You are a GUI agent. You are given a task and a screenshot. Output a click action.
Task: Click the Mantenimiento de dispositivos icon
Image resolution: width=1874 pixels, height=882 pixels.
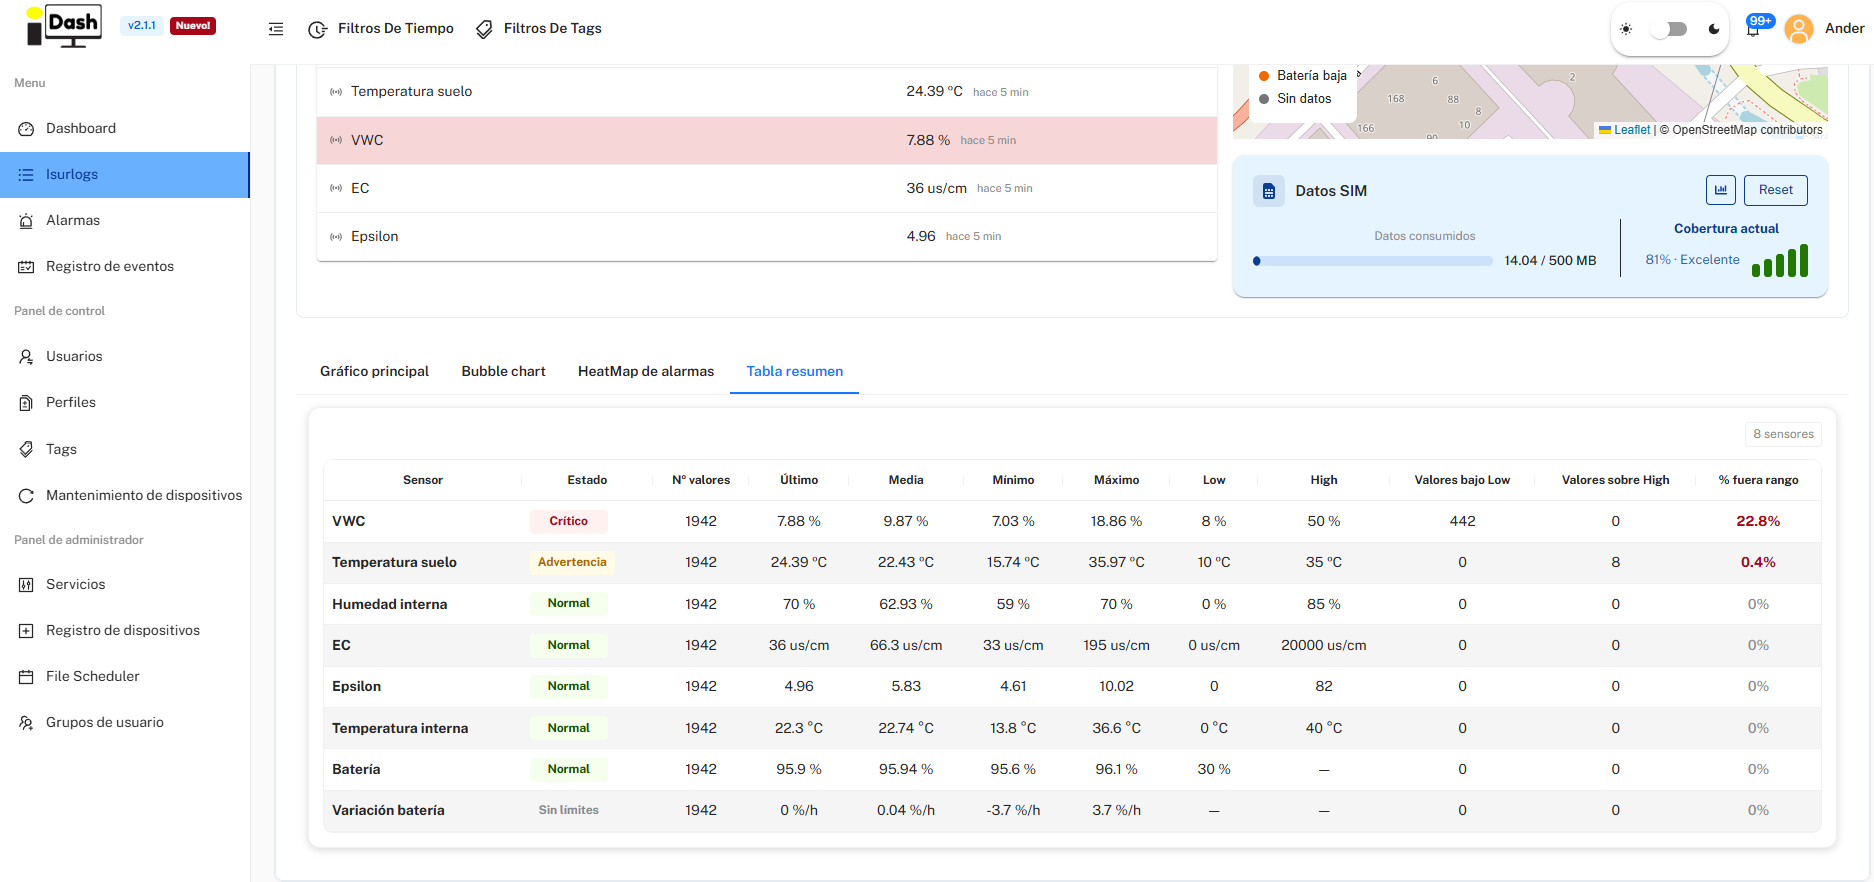click(x=26, y=495)
